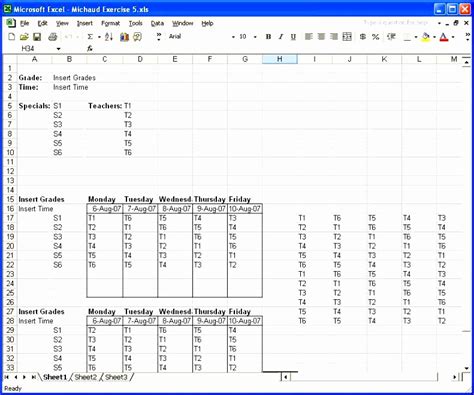Click the Borders icon
Image resolution: width=474 pixels, height=395 pixels.
(x=407, y=37)
